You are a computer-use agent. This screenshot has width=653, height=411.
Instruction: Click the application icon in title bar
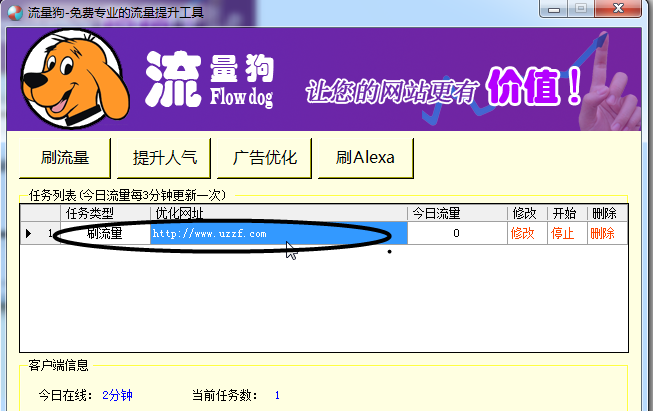[x=15, y=12]
